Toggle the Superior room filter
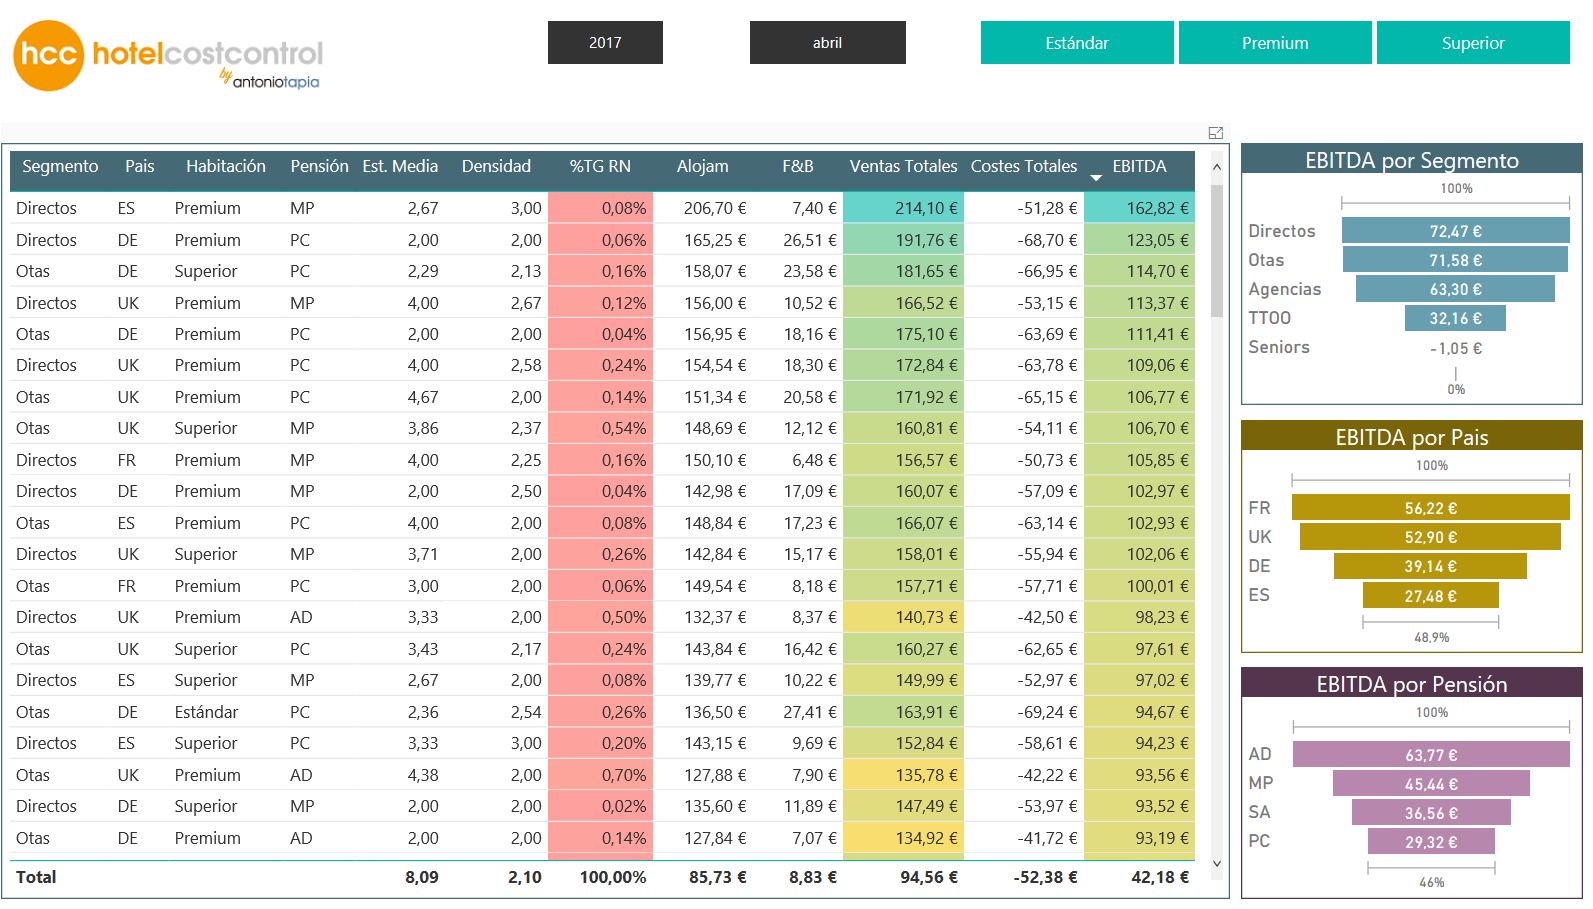Screen dimensions: 1593x909 (1473, 43)
